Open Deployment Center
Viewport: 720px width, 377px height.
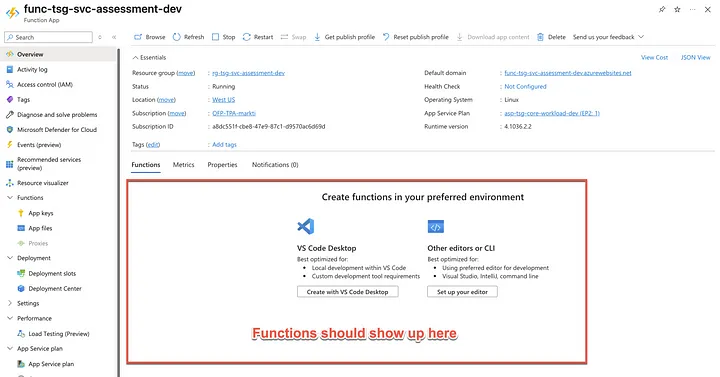[x=55, y=289]
